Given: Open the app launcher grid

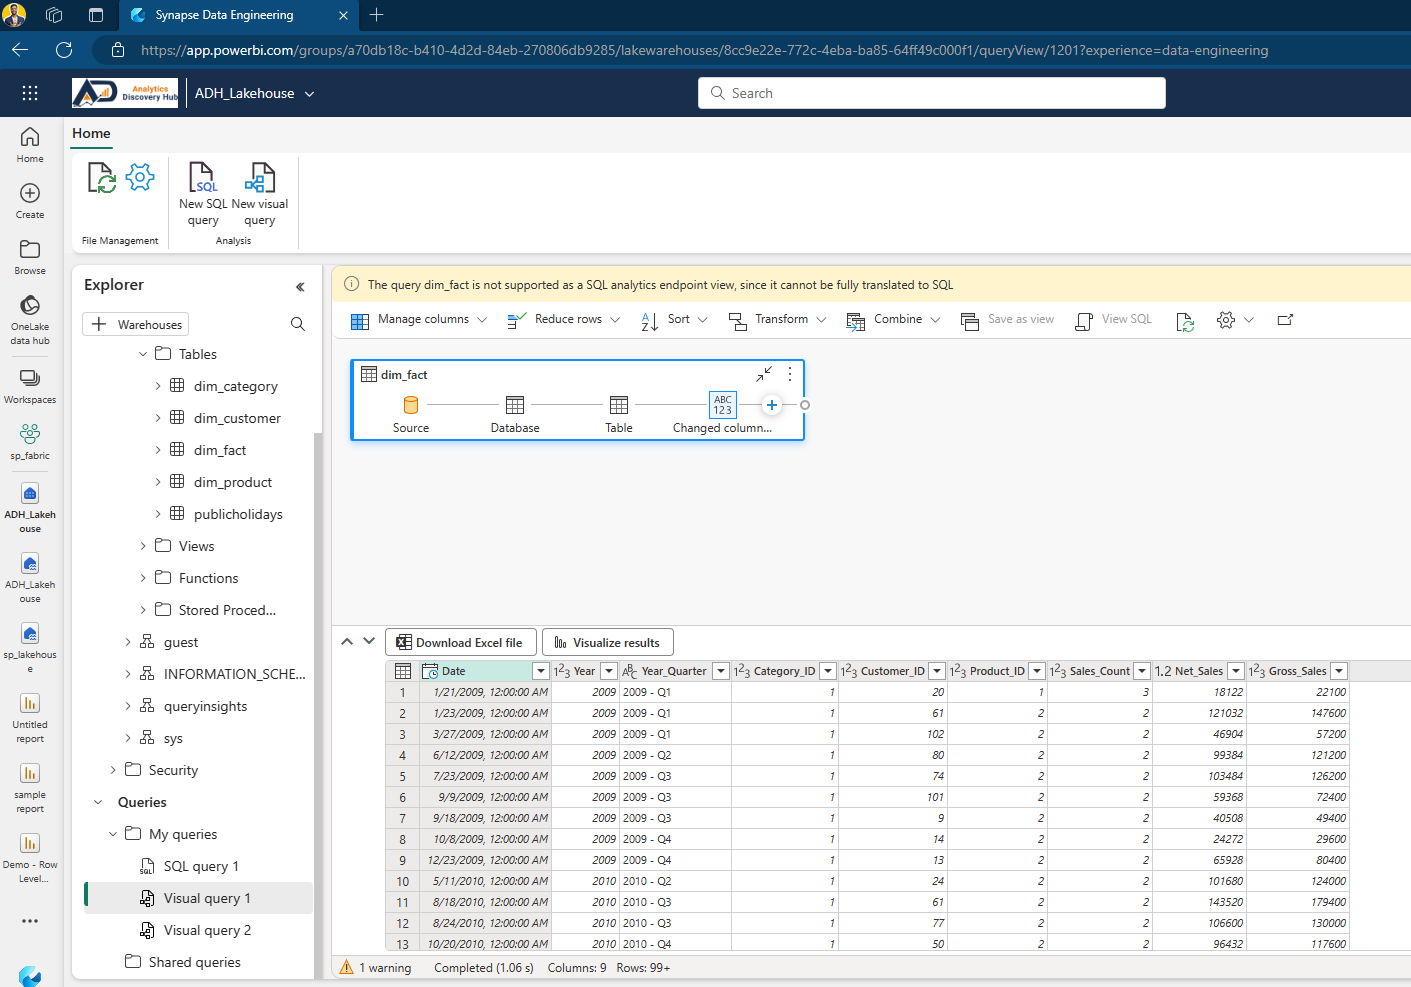Looking at the screenshot, I should 30,93.
